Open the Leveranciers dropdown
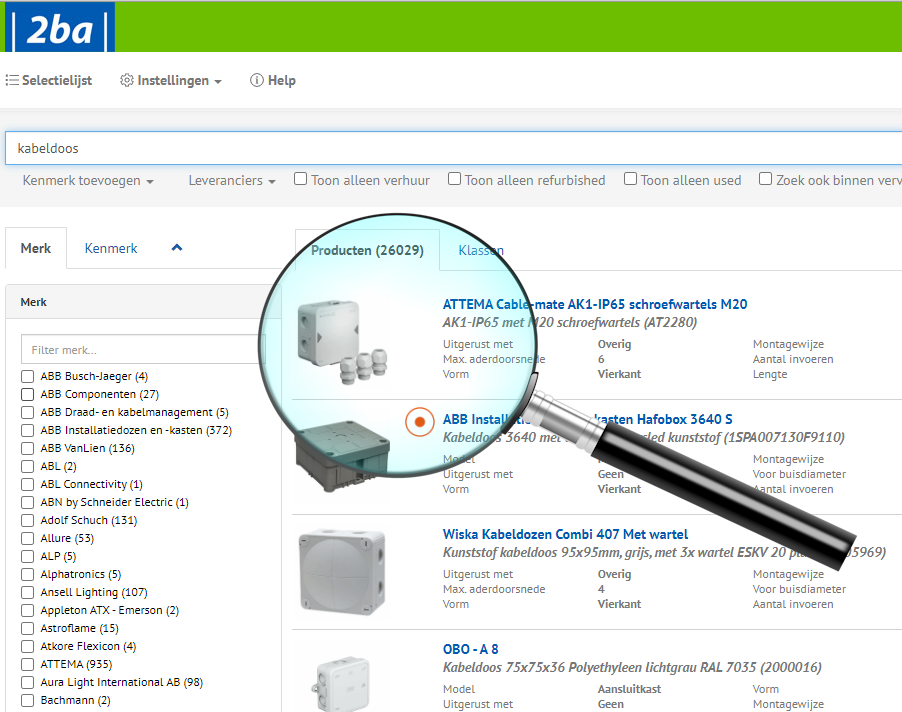The height and width of the screenshot is (712, 902). coord(232,181)
